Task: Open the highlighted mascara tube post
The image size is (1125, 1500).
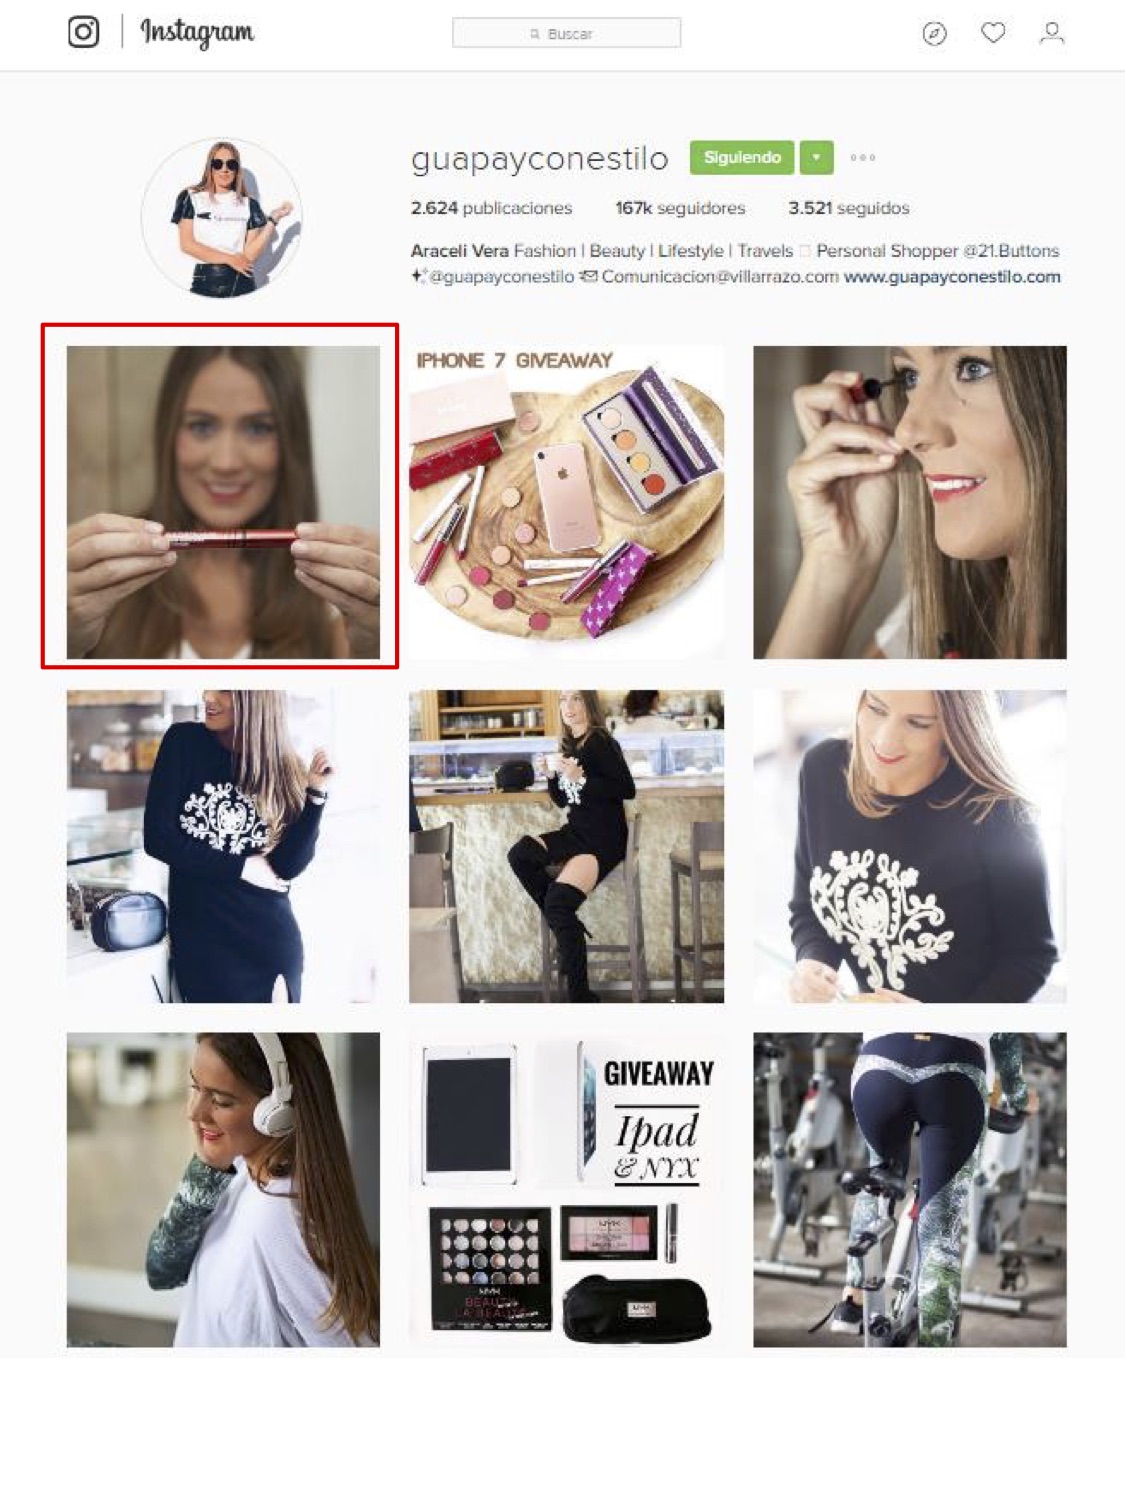Action: coord(223,502)
